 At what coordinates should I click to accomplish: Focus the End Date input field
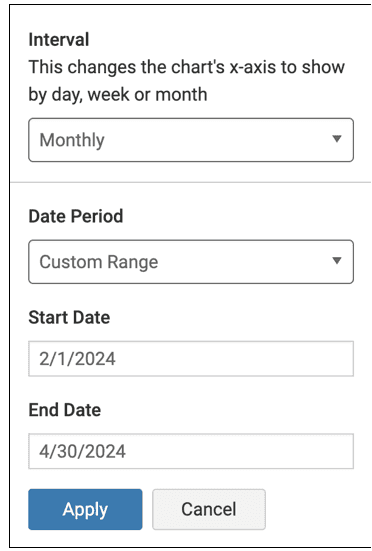(x=191, y=451)
